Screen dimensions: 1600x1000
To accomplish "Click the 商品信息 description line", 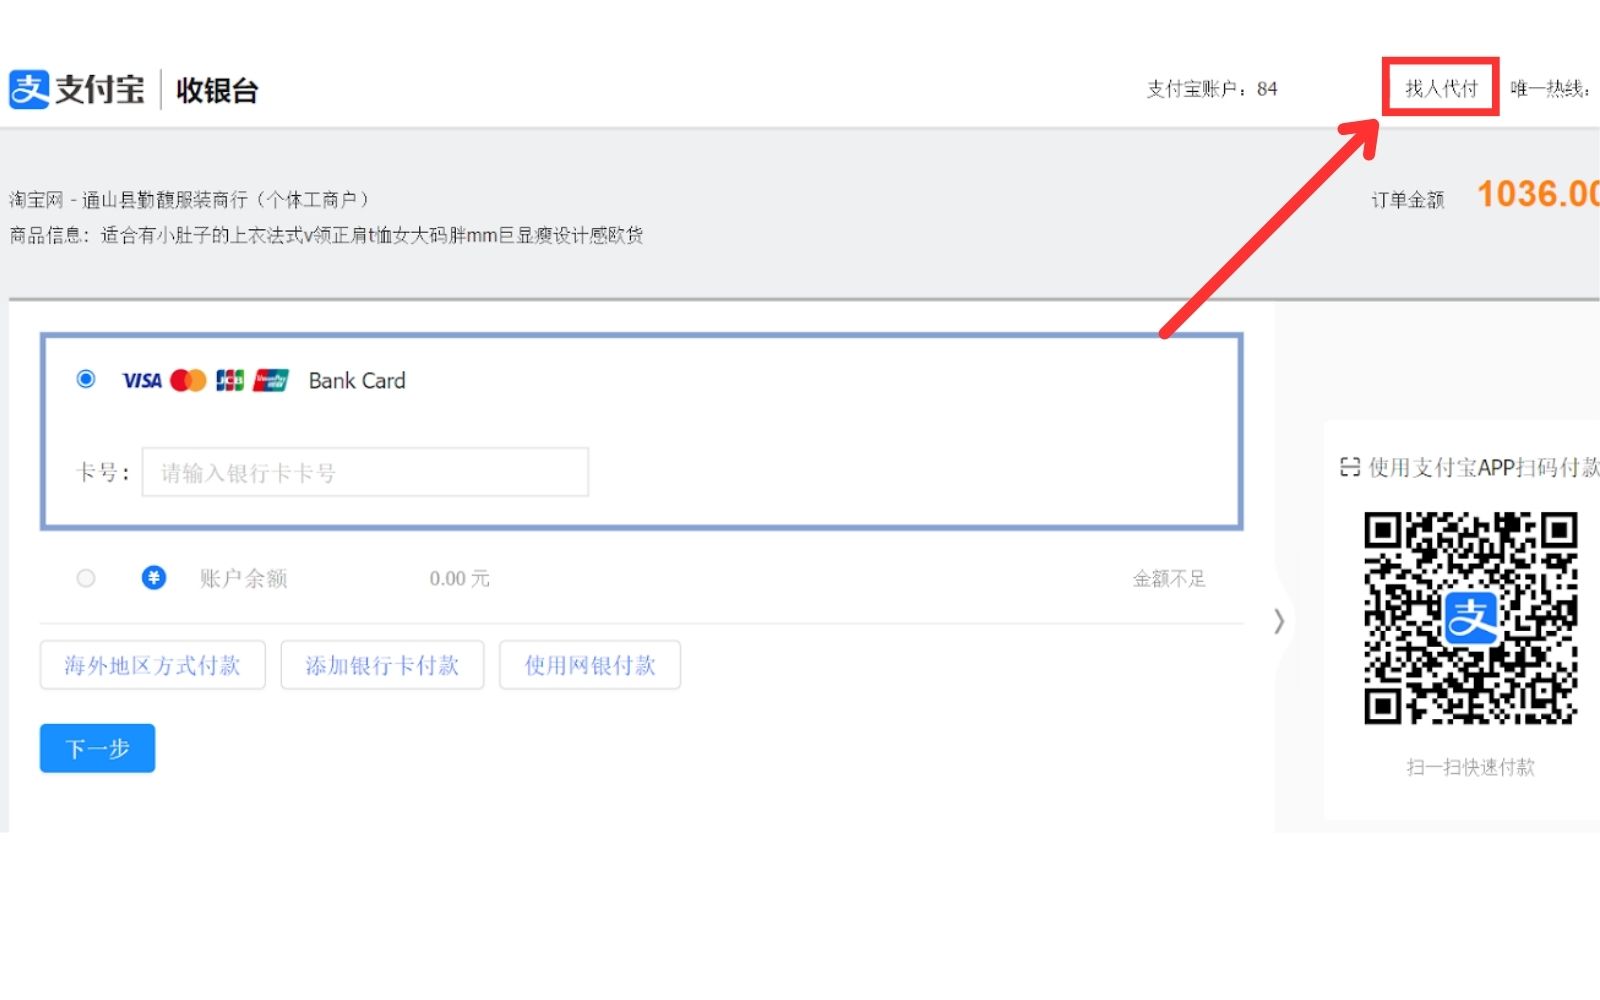I will coord(326,235).
